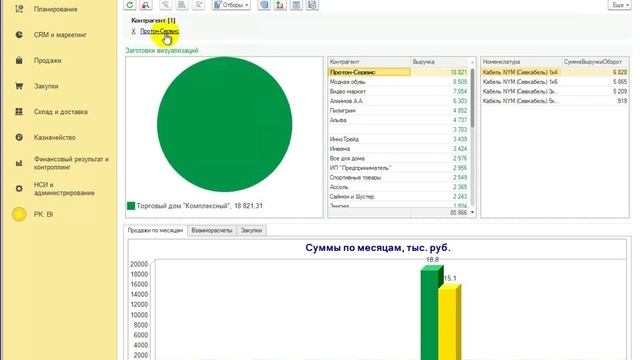Select Склад и доставка in the sidebar
Image resolution: width=640 pixels, height=360 pixels.
tap(60, 111)
